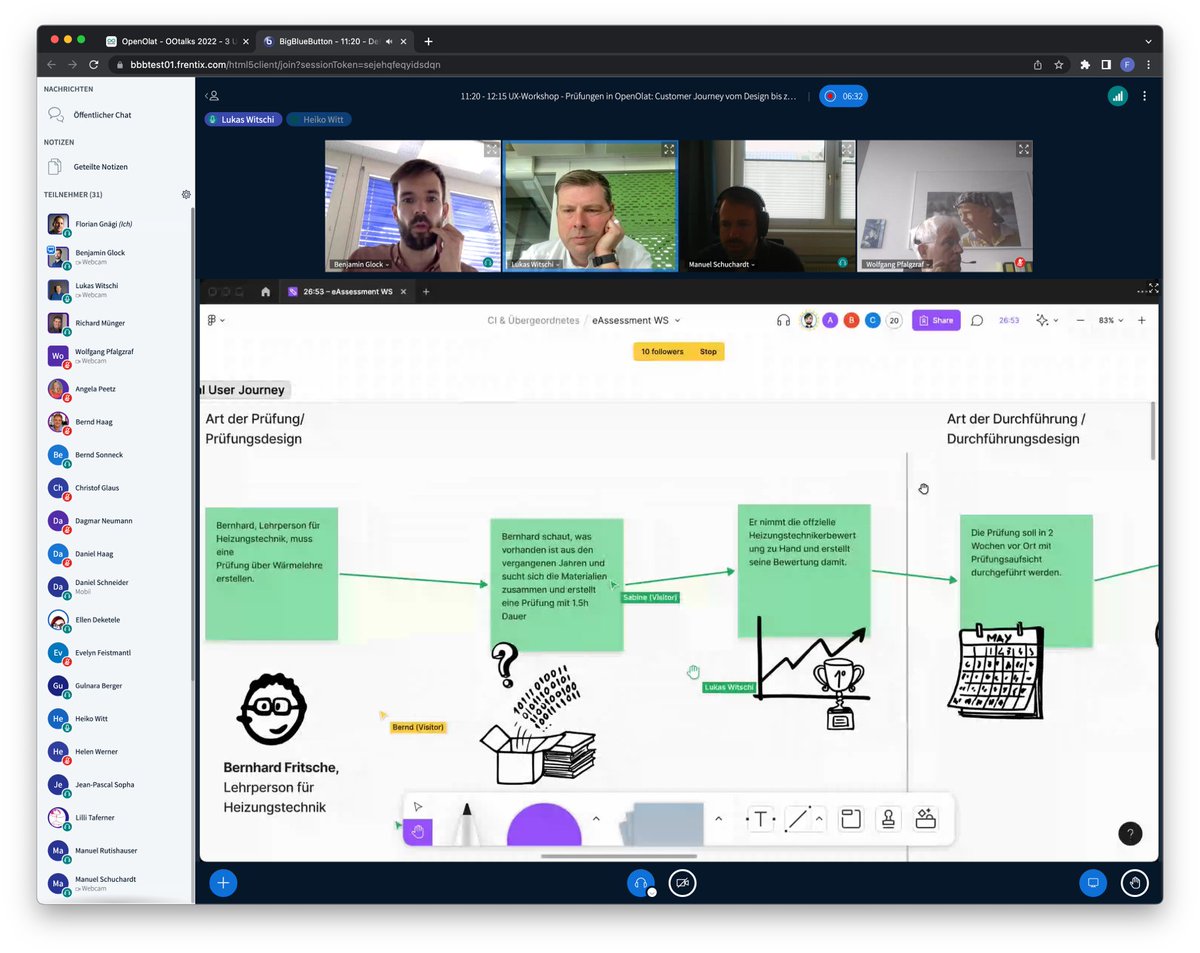Select the Text tool
Viewport: 1200px width, 953px height.
click(760, 819)
